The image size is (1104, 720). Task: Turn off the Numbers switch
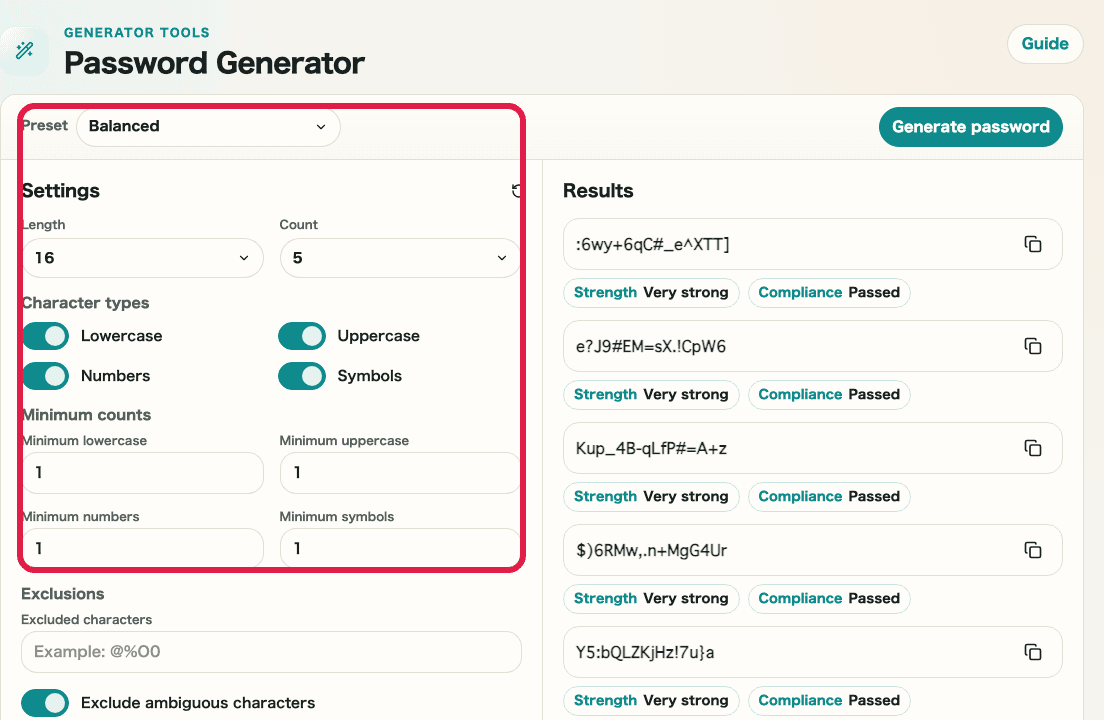pyautogui.click(x=46, y=376)
